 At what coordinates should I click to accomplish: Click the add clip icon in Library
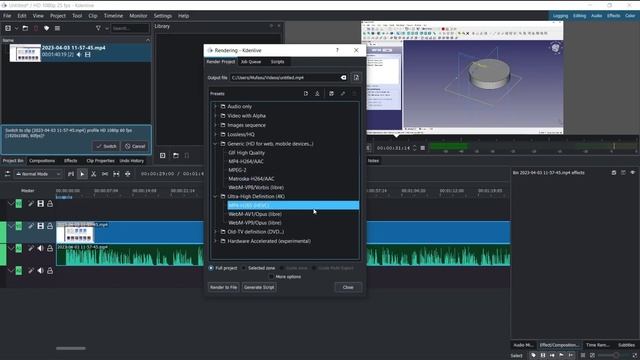(162, 156)
